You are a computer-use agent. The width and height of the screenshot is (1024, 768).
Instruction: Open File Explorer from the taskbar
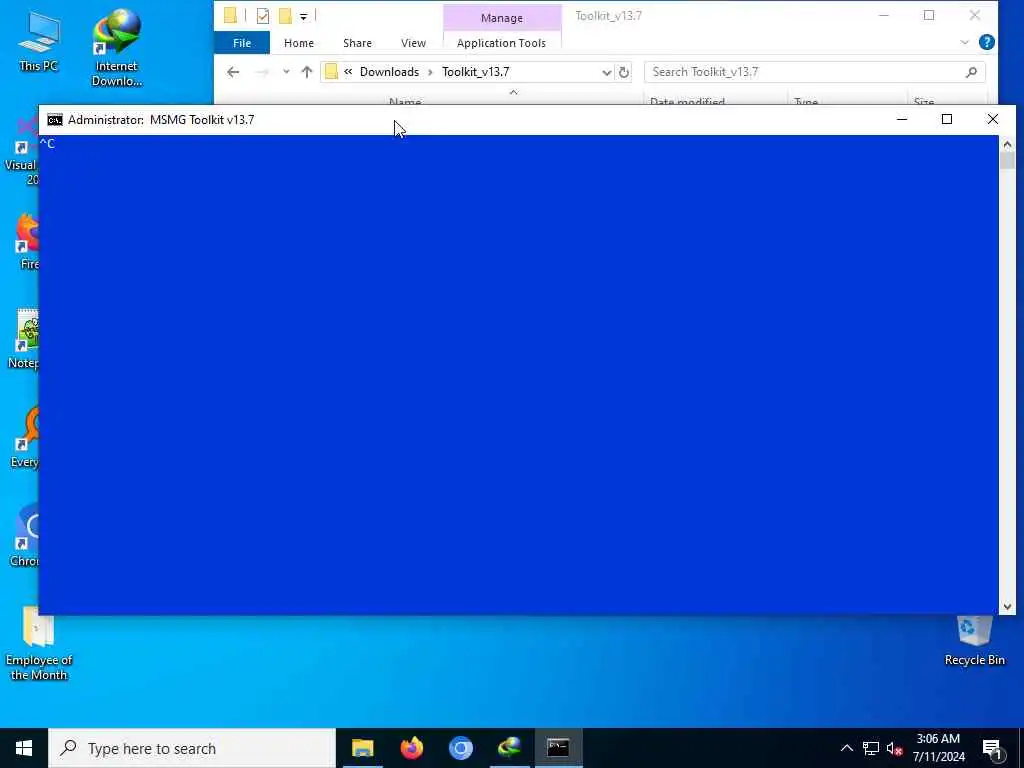[x=362, y=748]
